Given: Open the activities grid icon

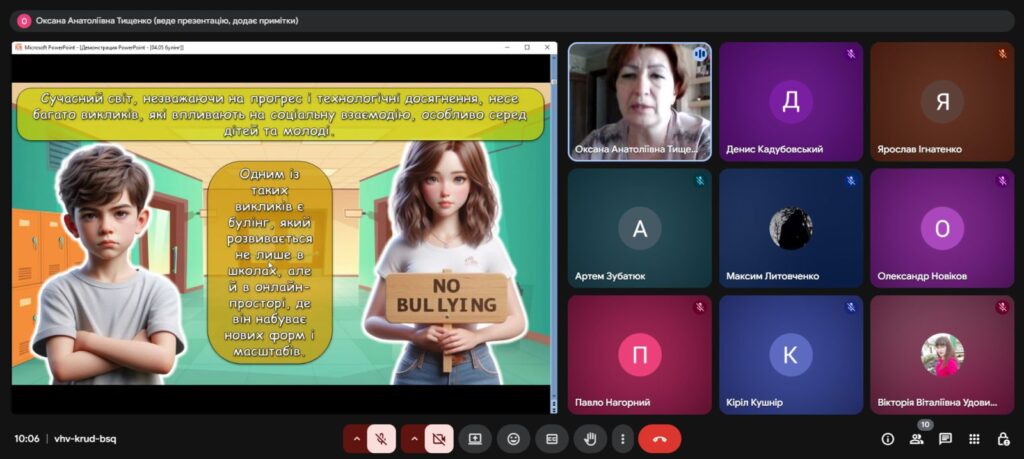Looking at the screenshot, I should 974,439.
